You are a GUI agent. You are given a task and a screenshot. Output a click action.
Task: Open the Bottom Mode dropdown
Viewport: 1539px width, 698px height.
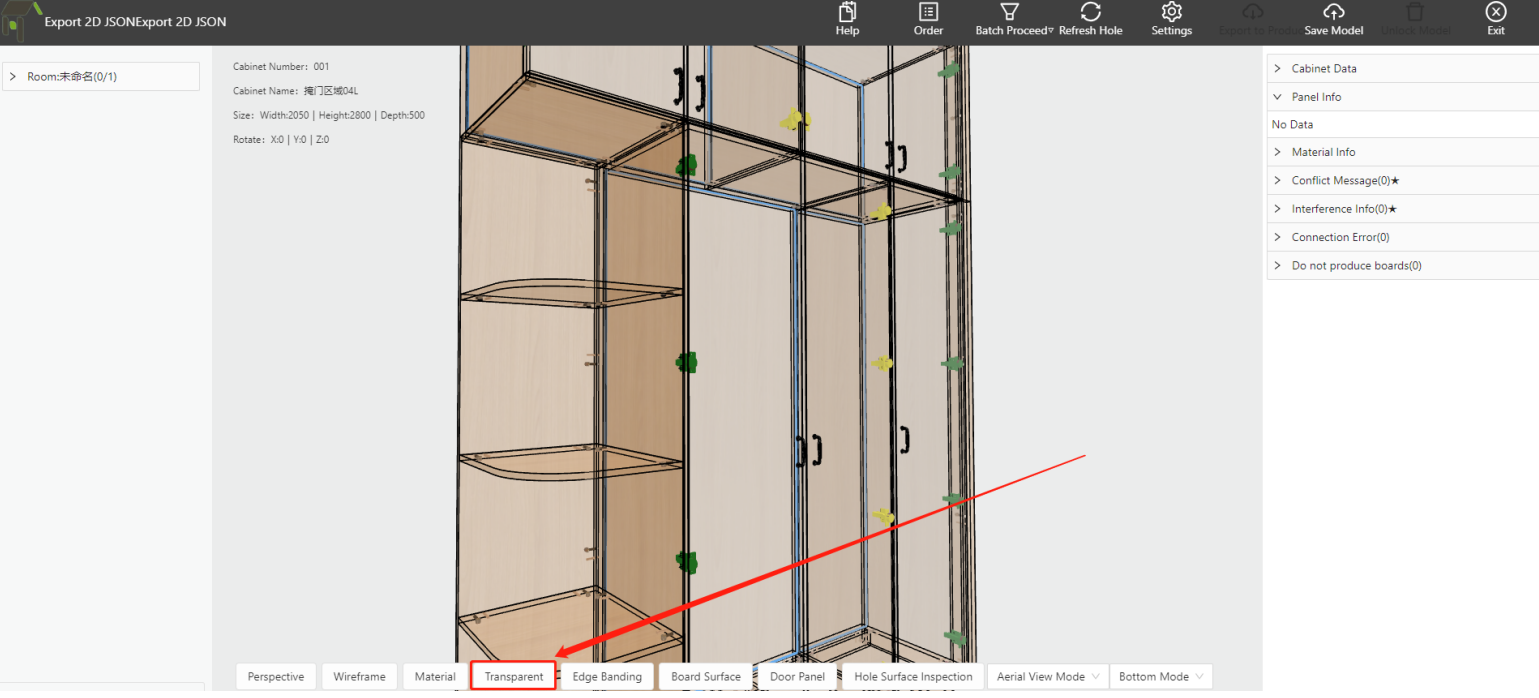point(1161,677)
